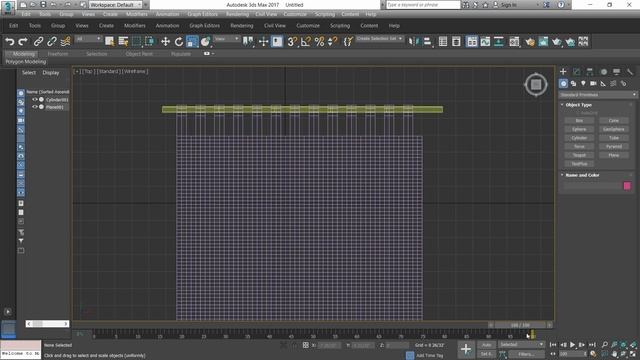The height and width of the screenshot is (360, 640).
Task: Activate the Select and Link tool
Action: 38,41
